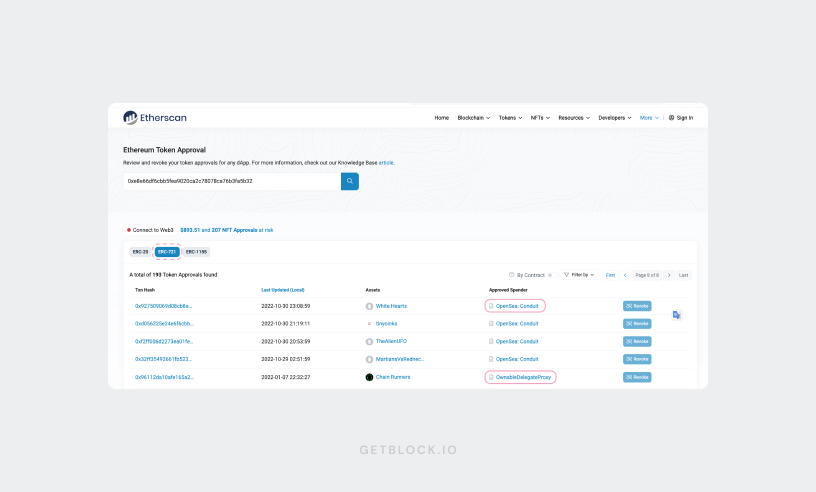The height and width of the screenshot is (492, 816).
Task: Click Sign In link text
Action: click(x=684, y=118)
